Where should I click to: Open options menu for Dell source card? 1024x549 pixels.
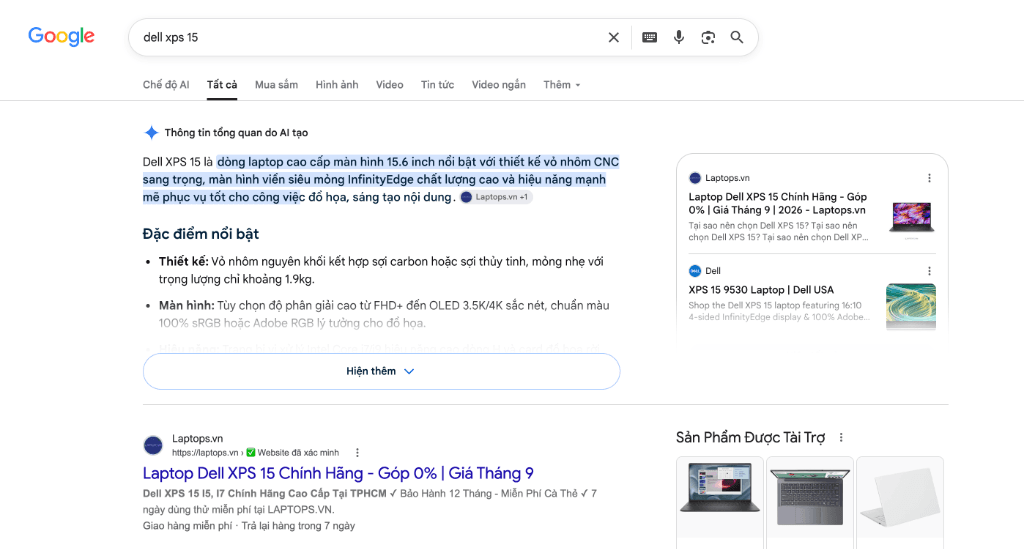pyautogui.click(x=929, y=271)
